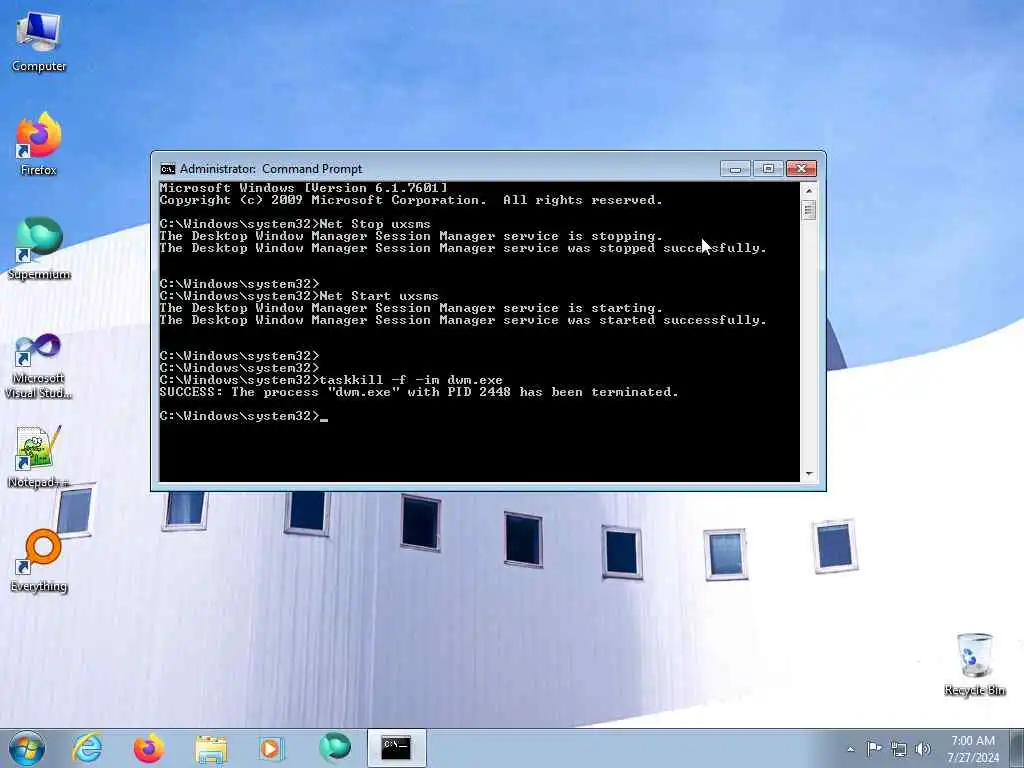The width and height of the screenshot is (1024, 768).
Task: Click the Command Prompt taskbar button
Action: click(396, 748)
